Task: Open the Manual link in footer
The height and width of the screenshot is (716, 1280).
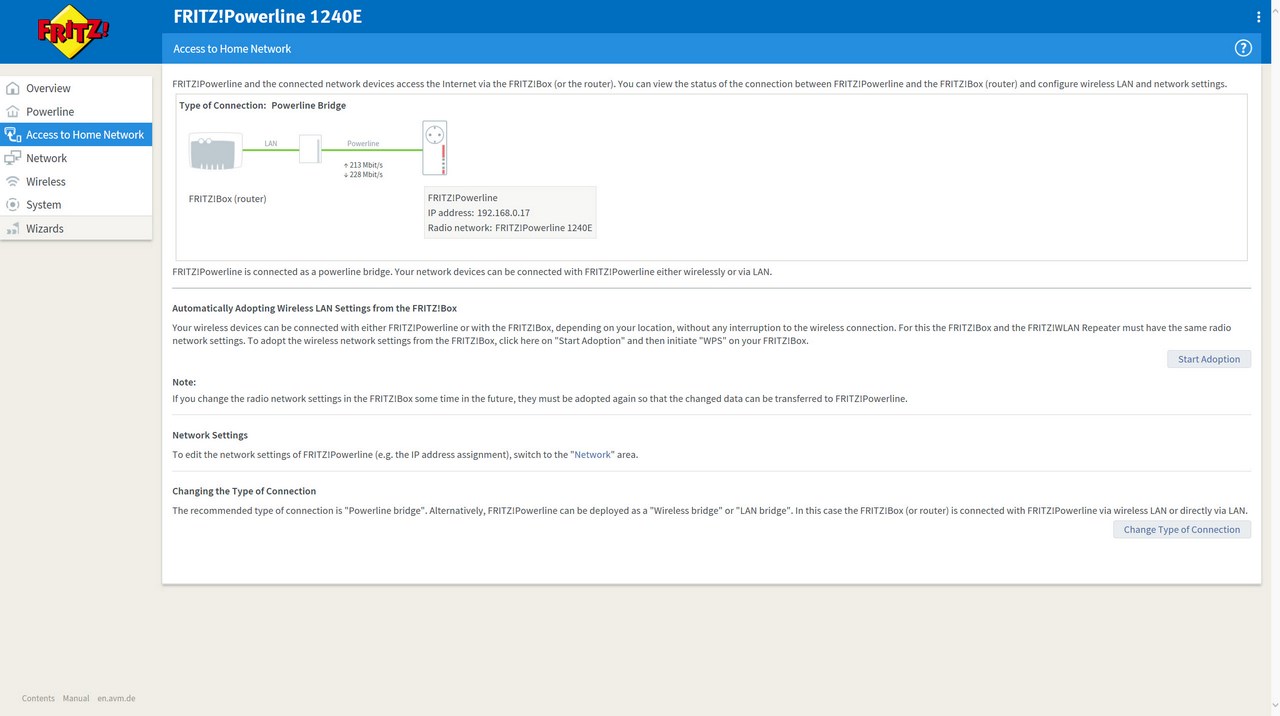Action: (x=76, y=698)
